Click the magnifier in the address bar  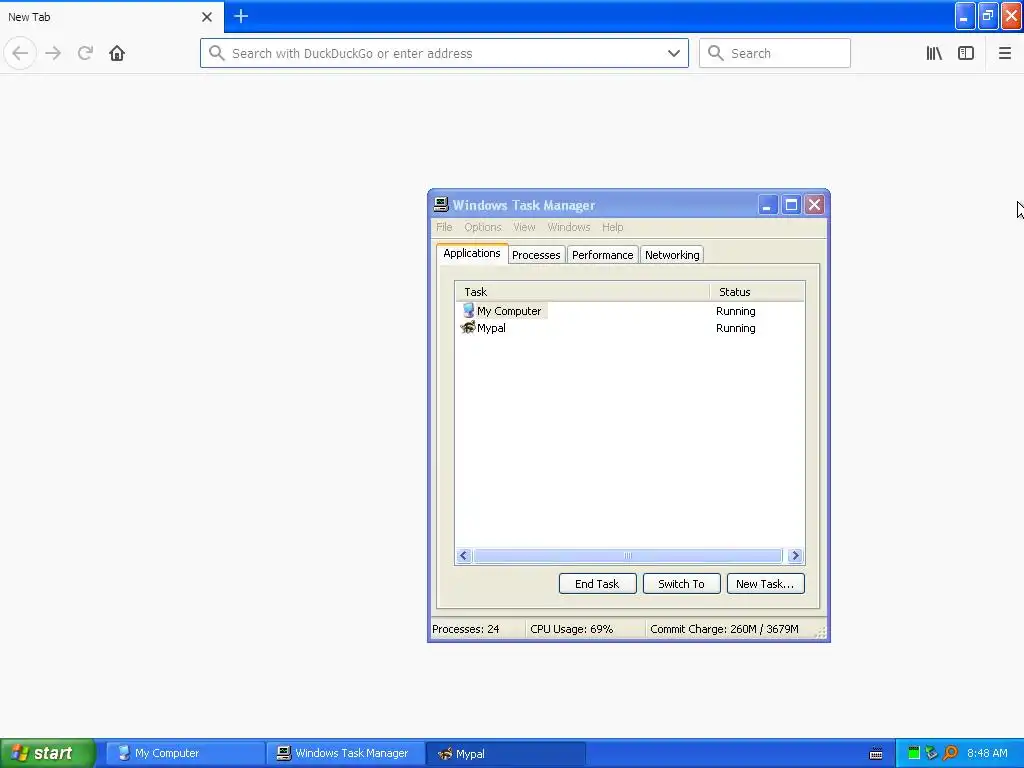[216, 53]
